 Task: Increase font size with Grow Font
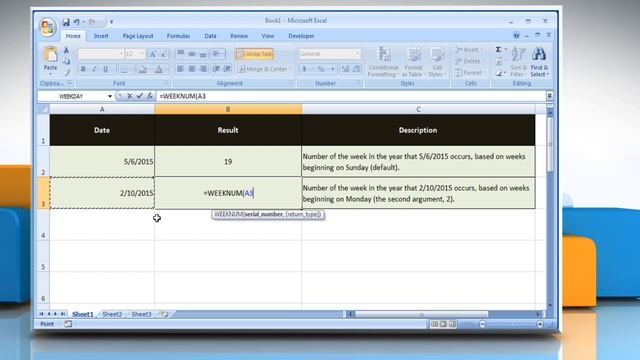[x=153, y=54]
